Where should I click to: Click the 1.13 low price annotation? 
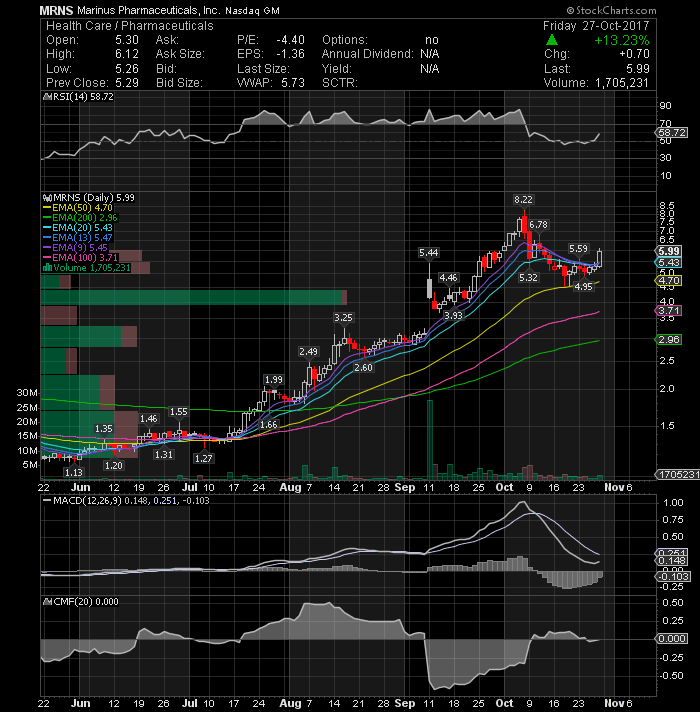[74, 472]
